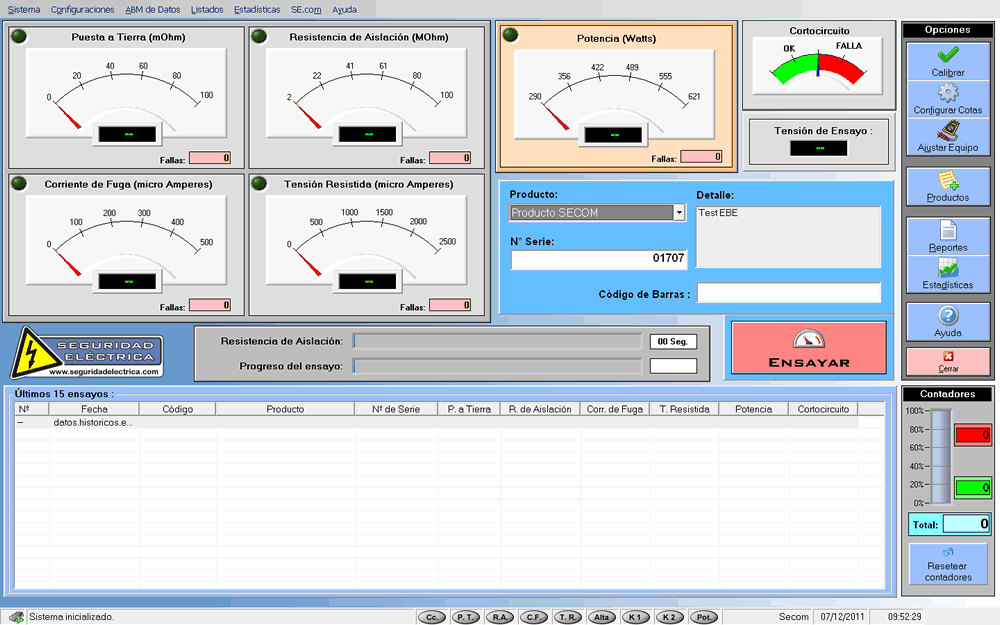Image resolution: width=1000 pixels, height=625 pixels.
Task: Toggle the K1 relay indicator
Action: (x=636, y=617)
